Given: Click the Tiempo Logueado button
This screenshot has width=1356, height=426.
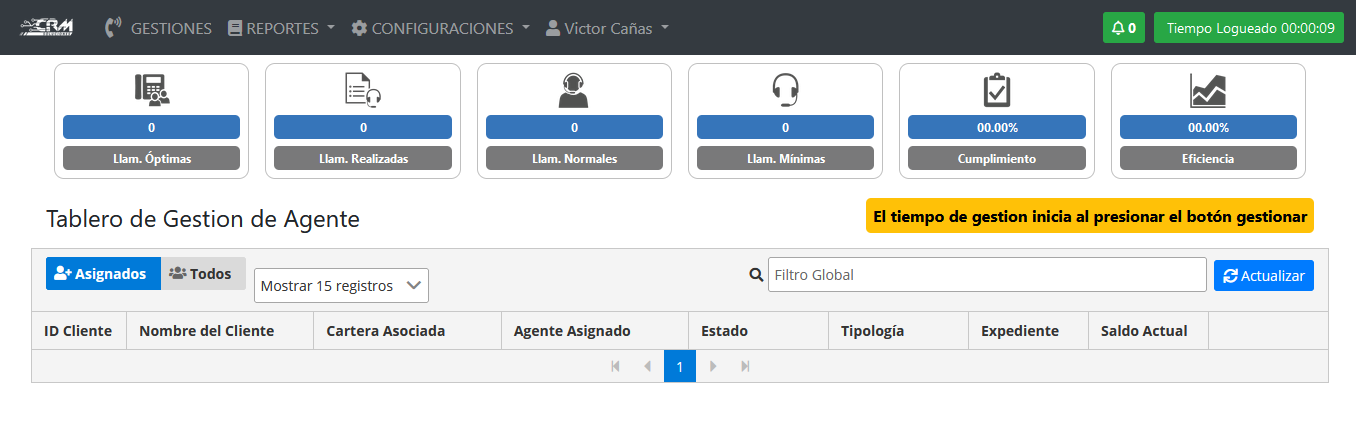Looking at the screenshot, I should [1250, 28].
